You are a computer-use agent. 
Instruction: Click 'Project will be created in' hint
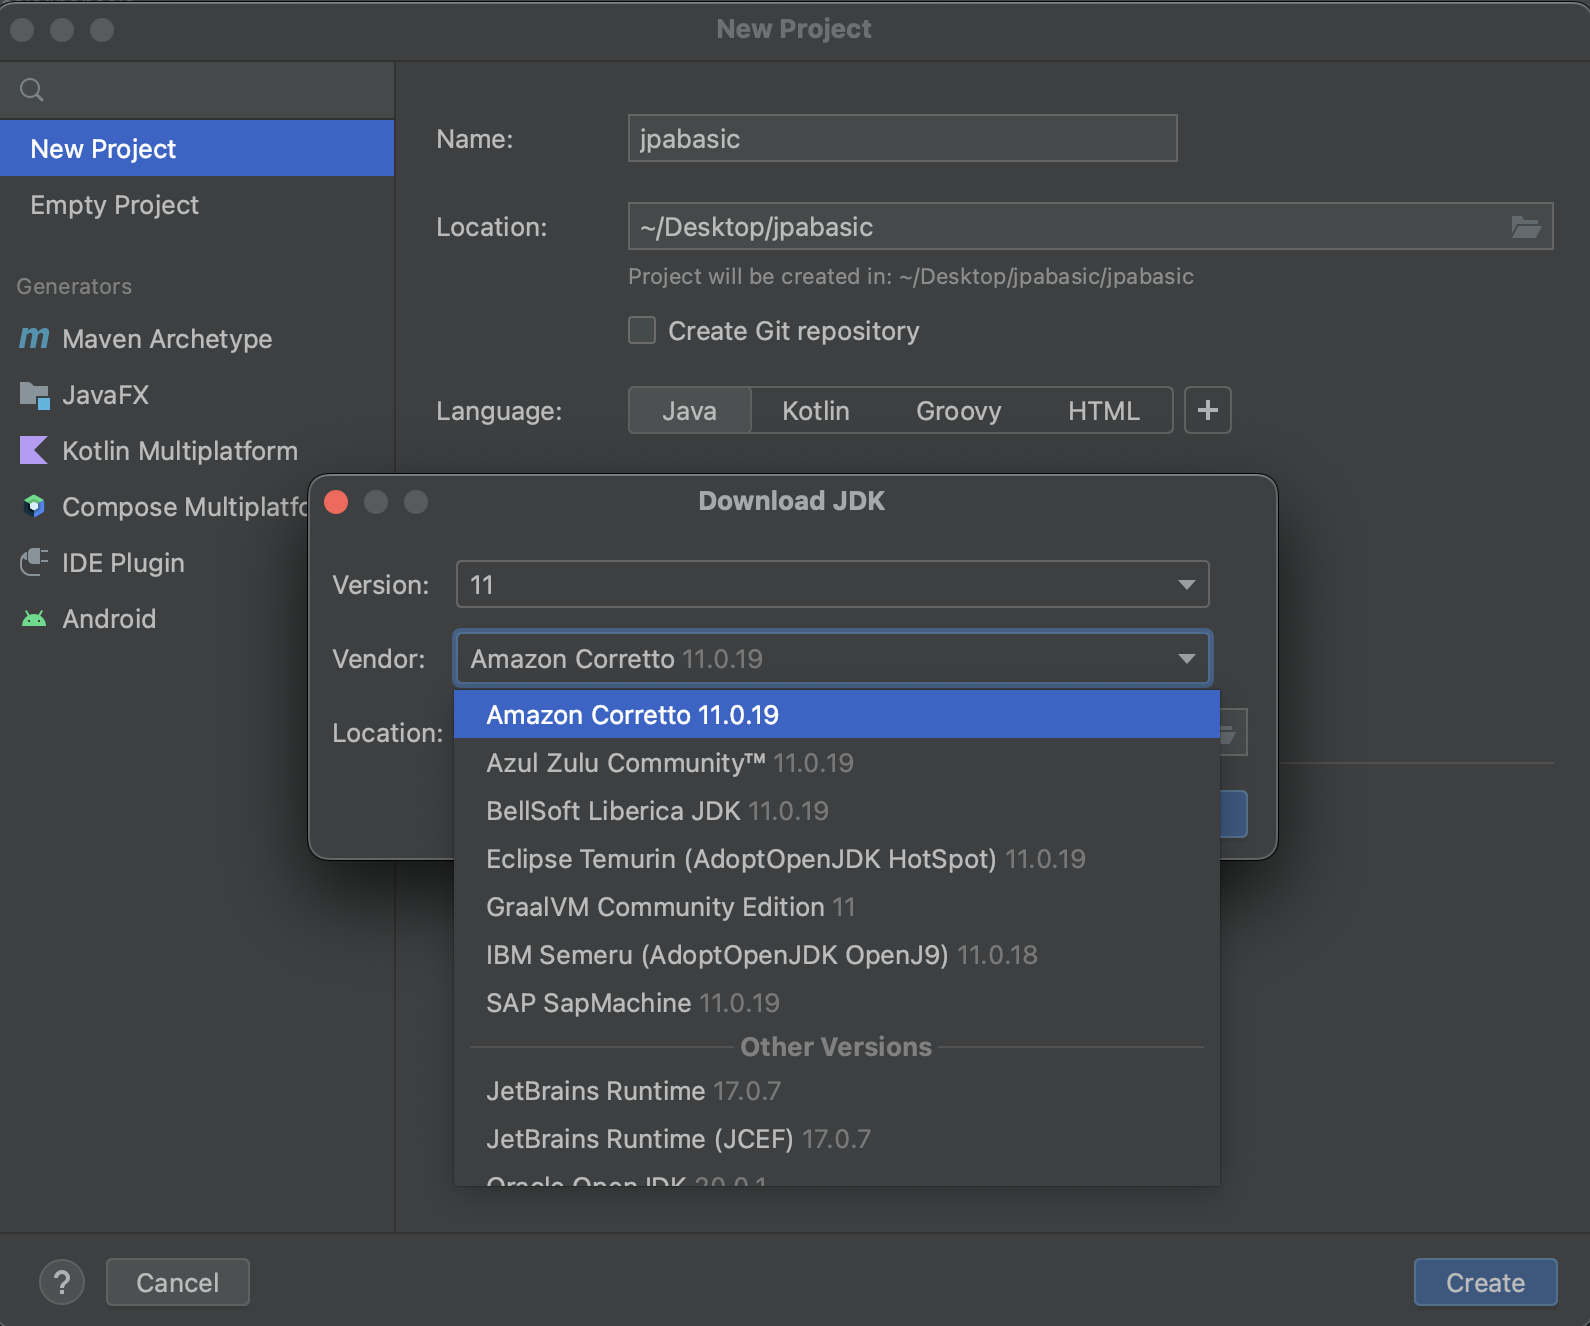(910, 277)
